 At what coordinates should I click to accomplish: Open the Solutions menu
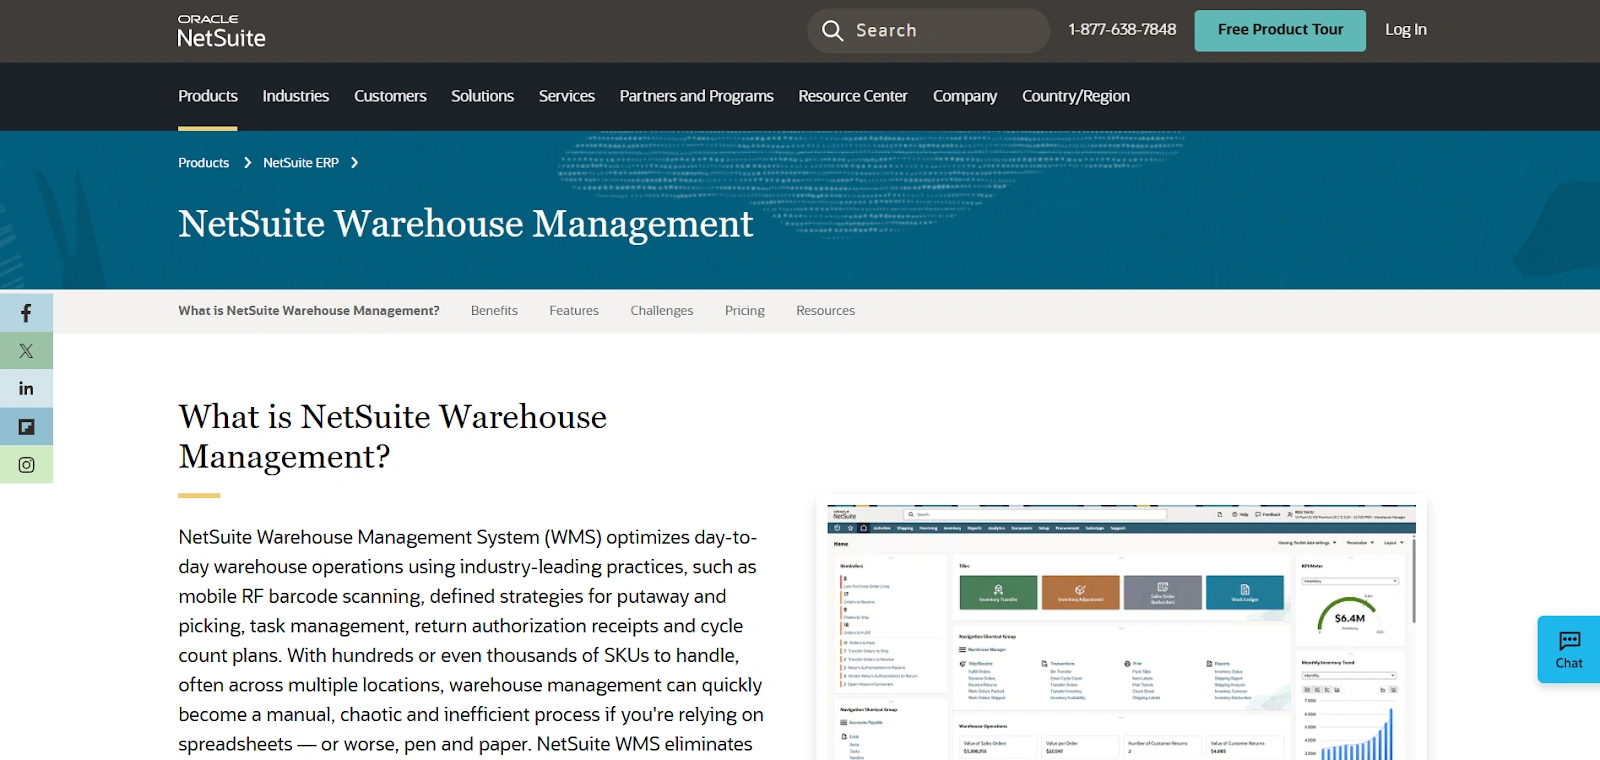tap(482, 96)
